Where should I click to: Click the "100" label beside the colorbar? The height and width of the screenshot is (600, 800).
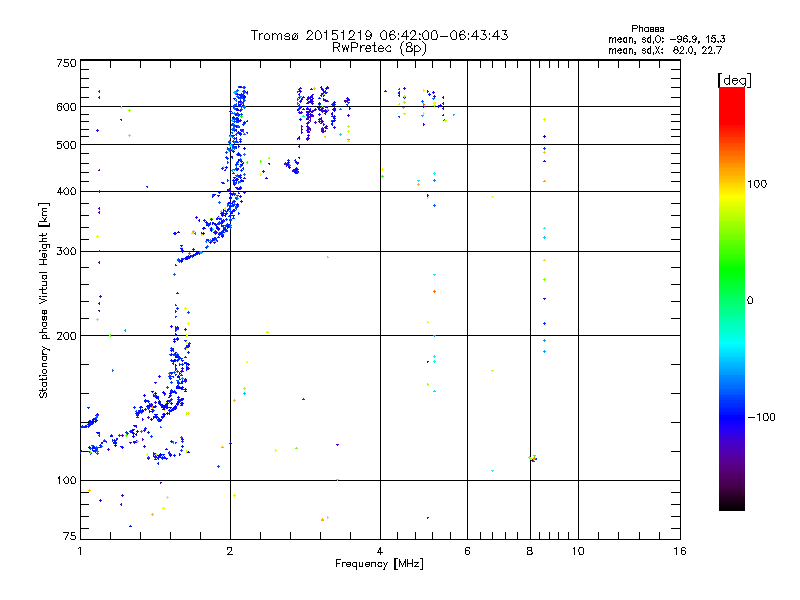click(x=757, y=184)
